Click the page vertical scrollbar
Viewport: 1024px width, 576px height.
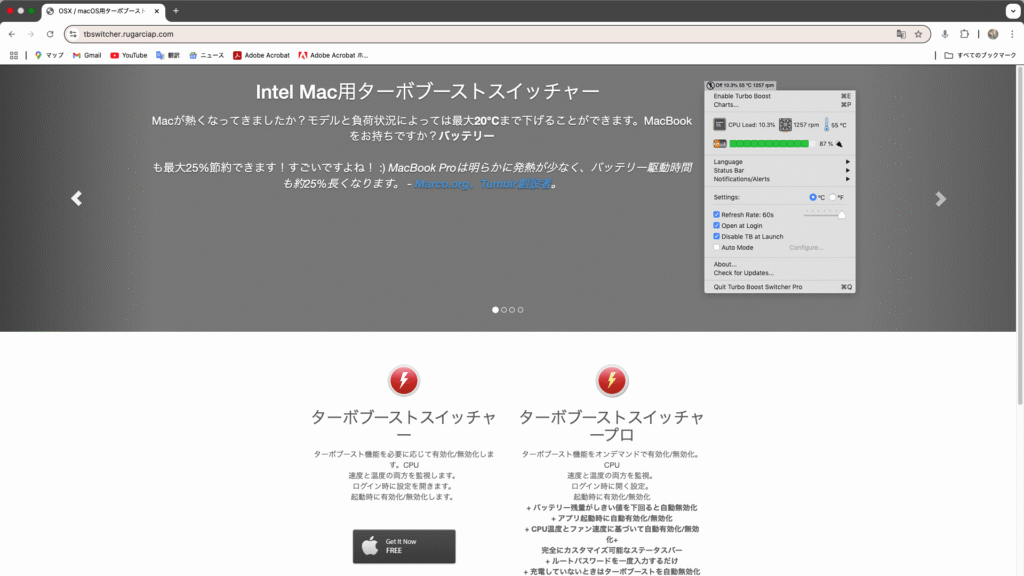pos(1020,235)
